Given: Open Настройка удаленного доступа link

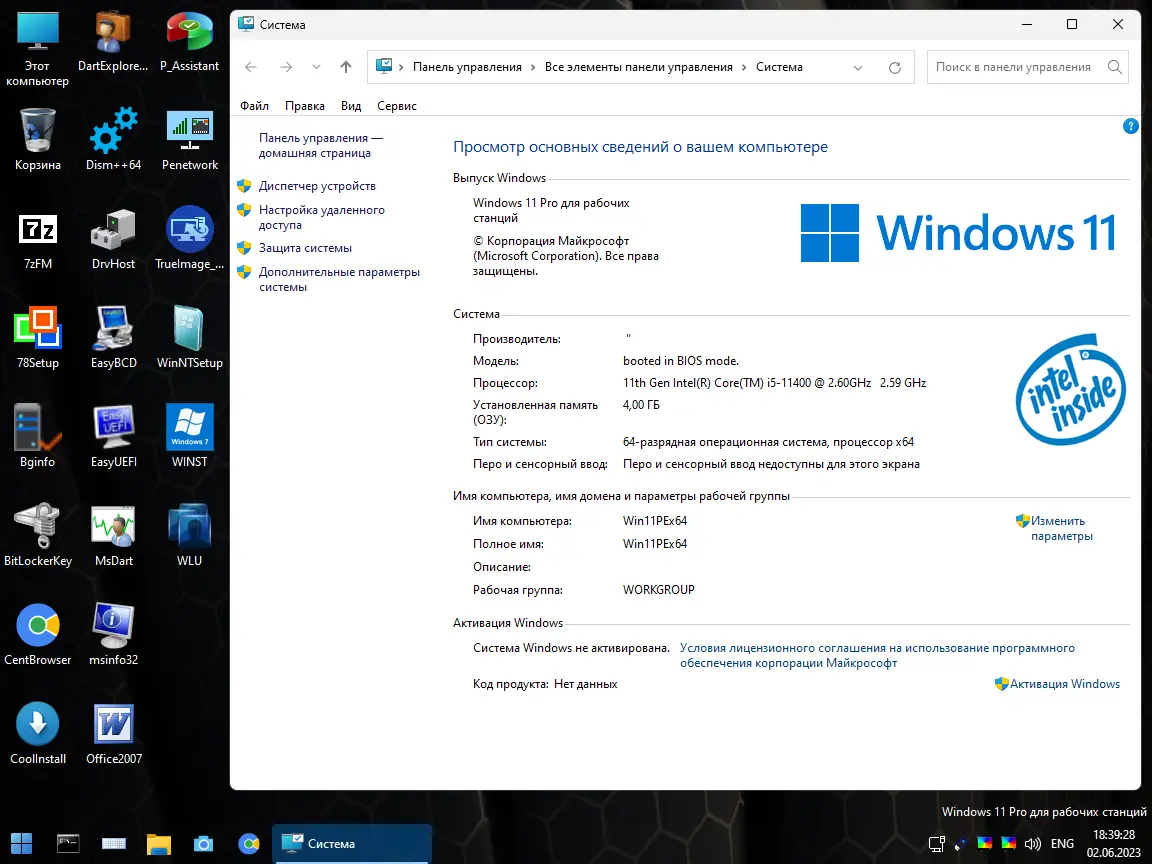Looking at the screenshot, I should pos(322,217).
